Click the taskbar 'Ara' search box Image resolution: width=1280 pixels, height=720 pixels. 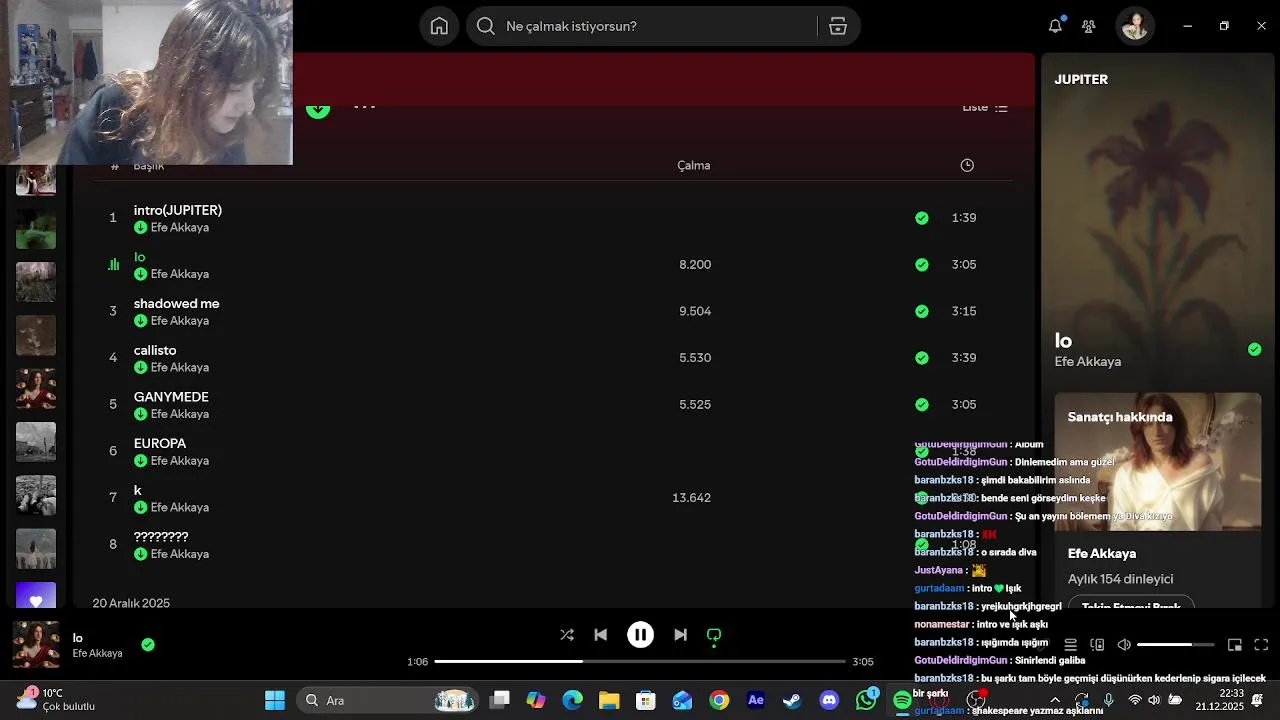(390, 700)
